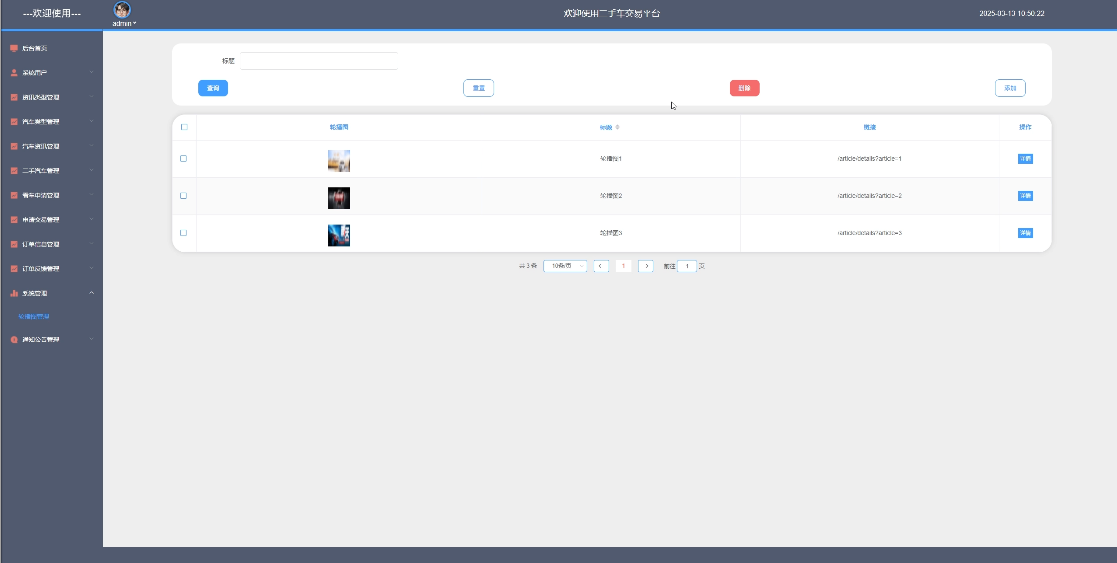The image size is (1117, 563).
Task: Click the 系统用户 person icon
Action: coord(14,73)
